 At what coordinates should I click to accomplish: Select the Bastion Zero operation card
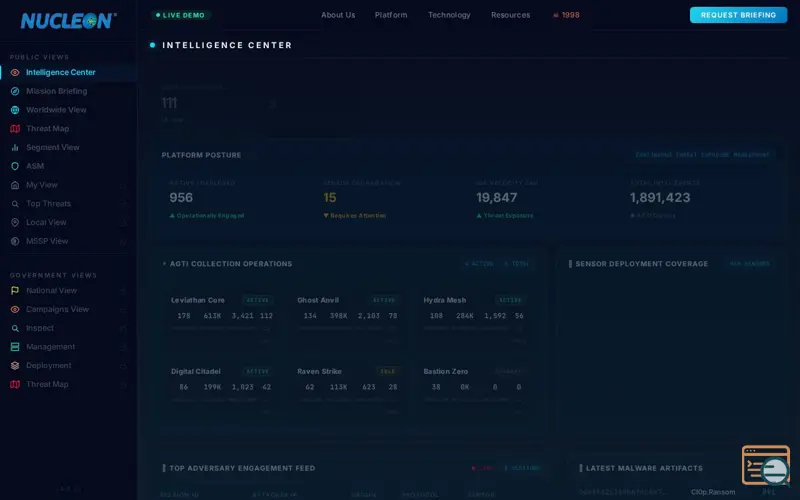coord(474,389)
